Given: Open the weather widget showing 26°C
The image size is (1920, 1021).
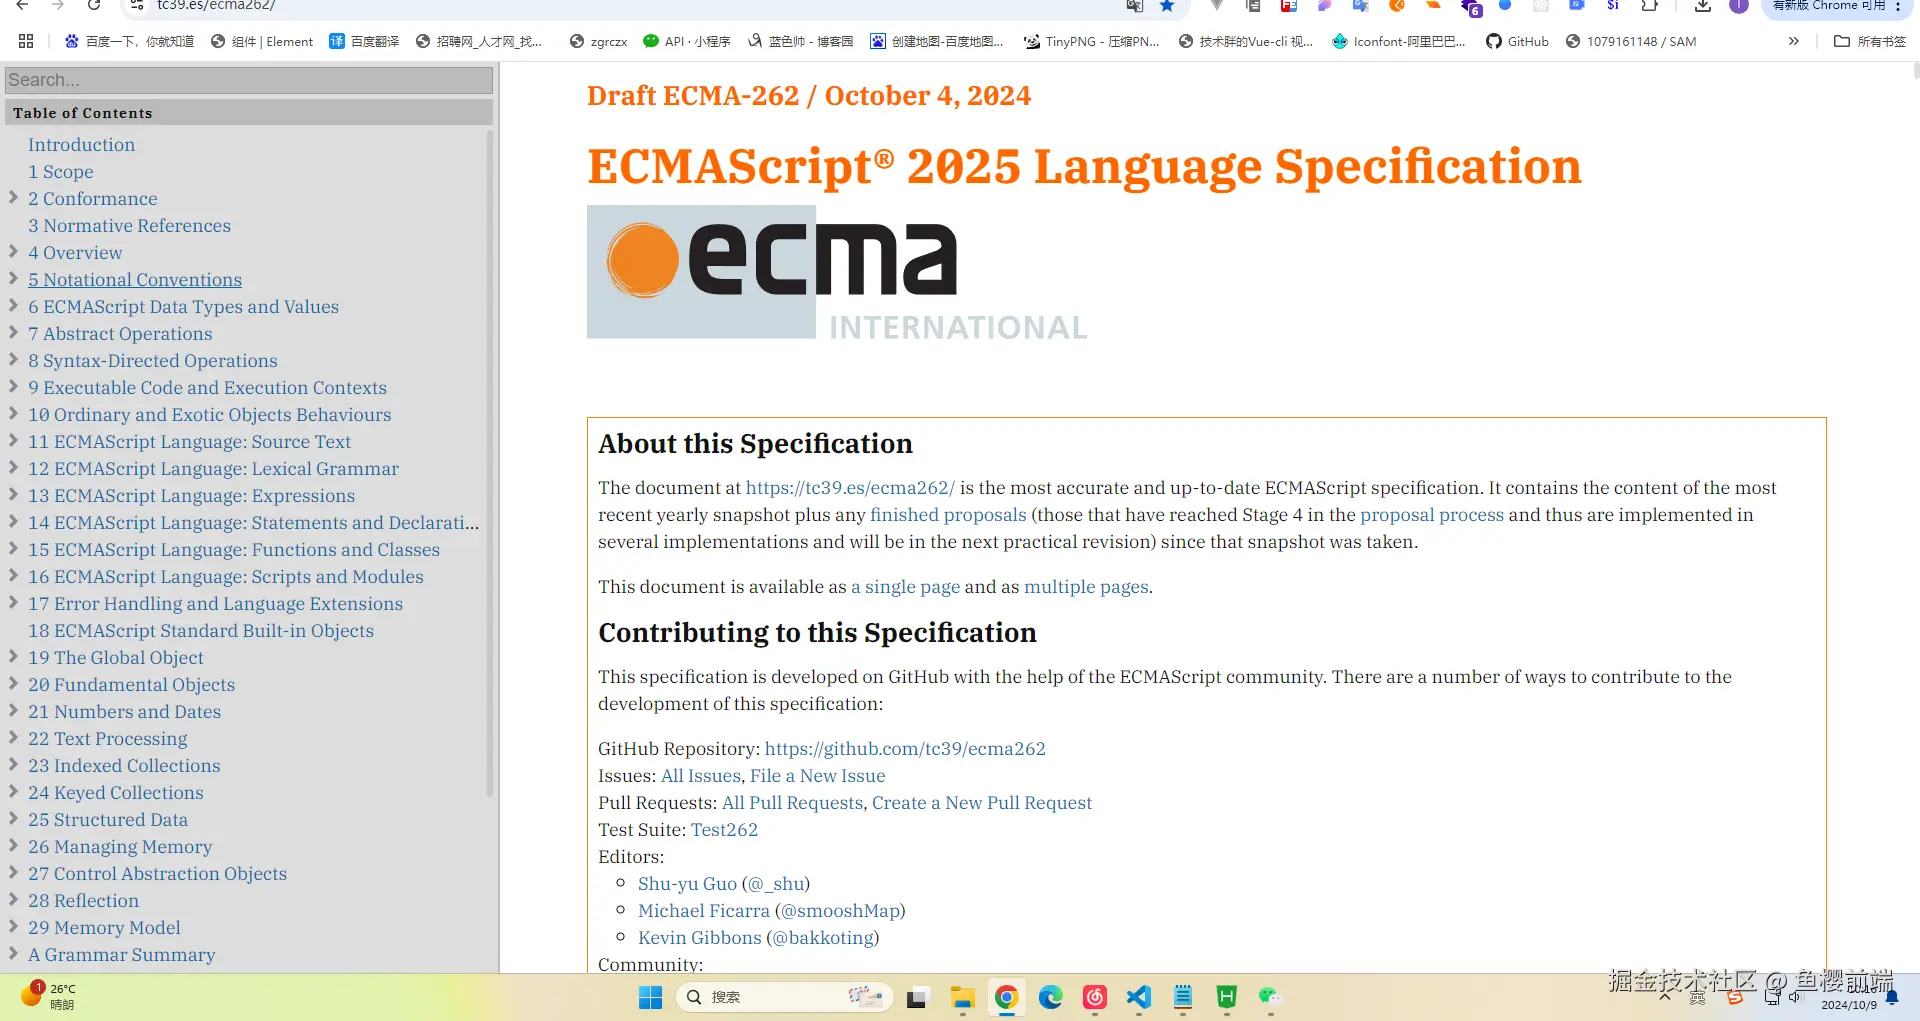Looking at the screenshot, I should (x=48, y=996).
